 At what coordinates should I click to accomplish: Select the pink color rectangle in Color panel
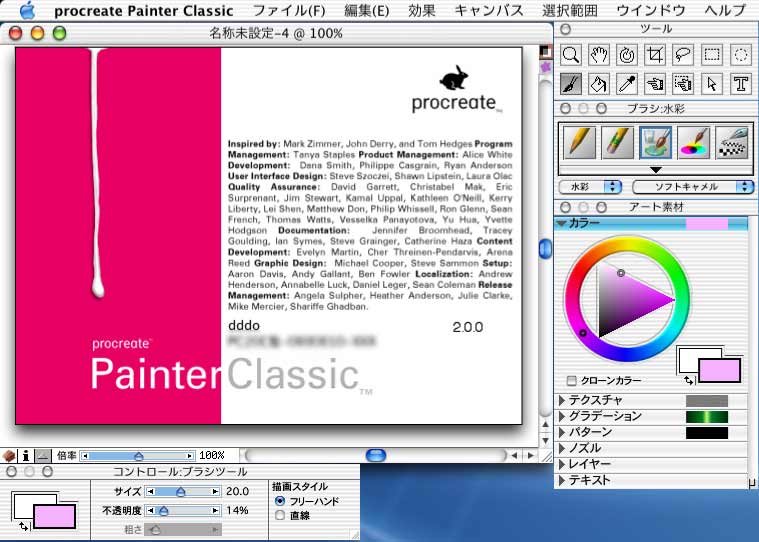(x=720, y=370)
